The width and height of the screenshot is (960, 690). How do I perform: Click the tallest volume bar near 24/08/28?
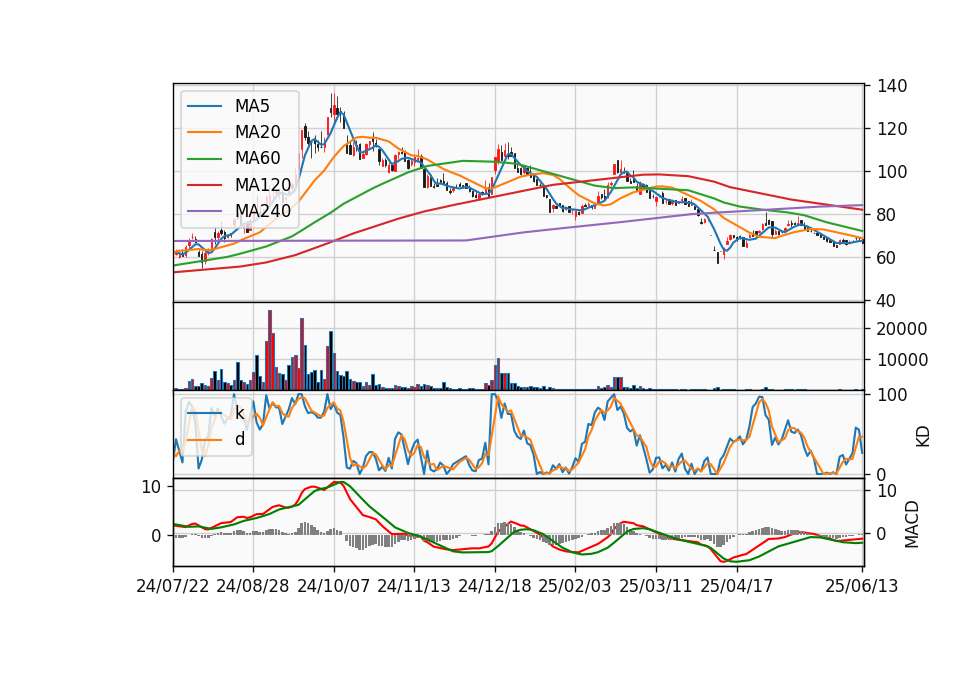[x=270, y=350]
